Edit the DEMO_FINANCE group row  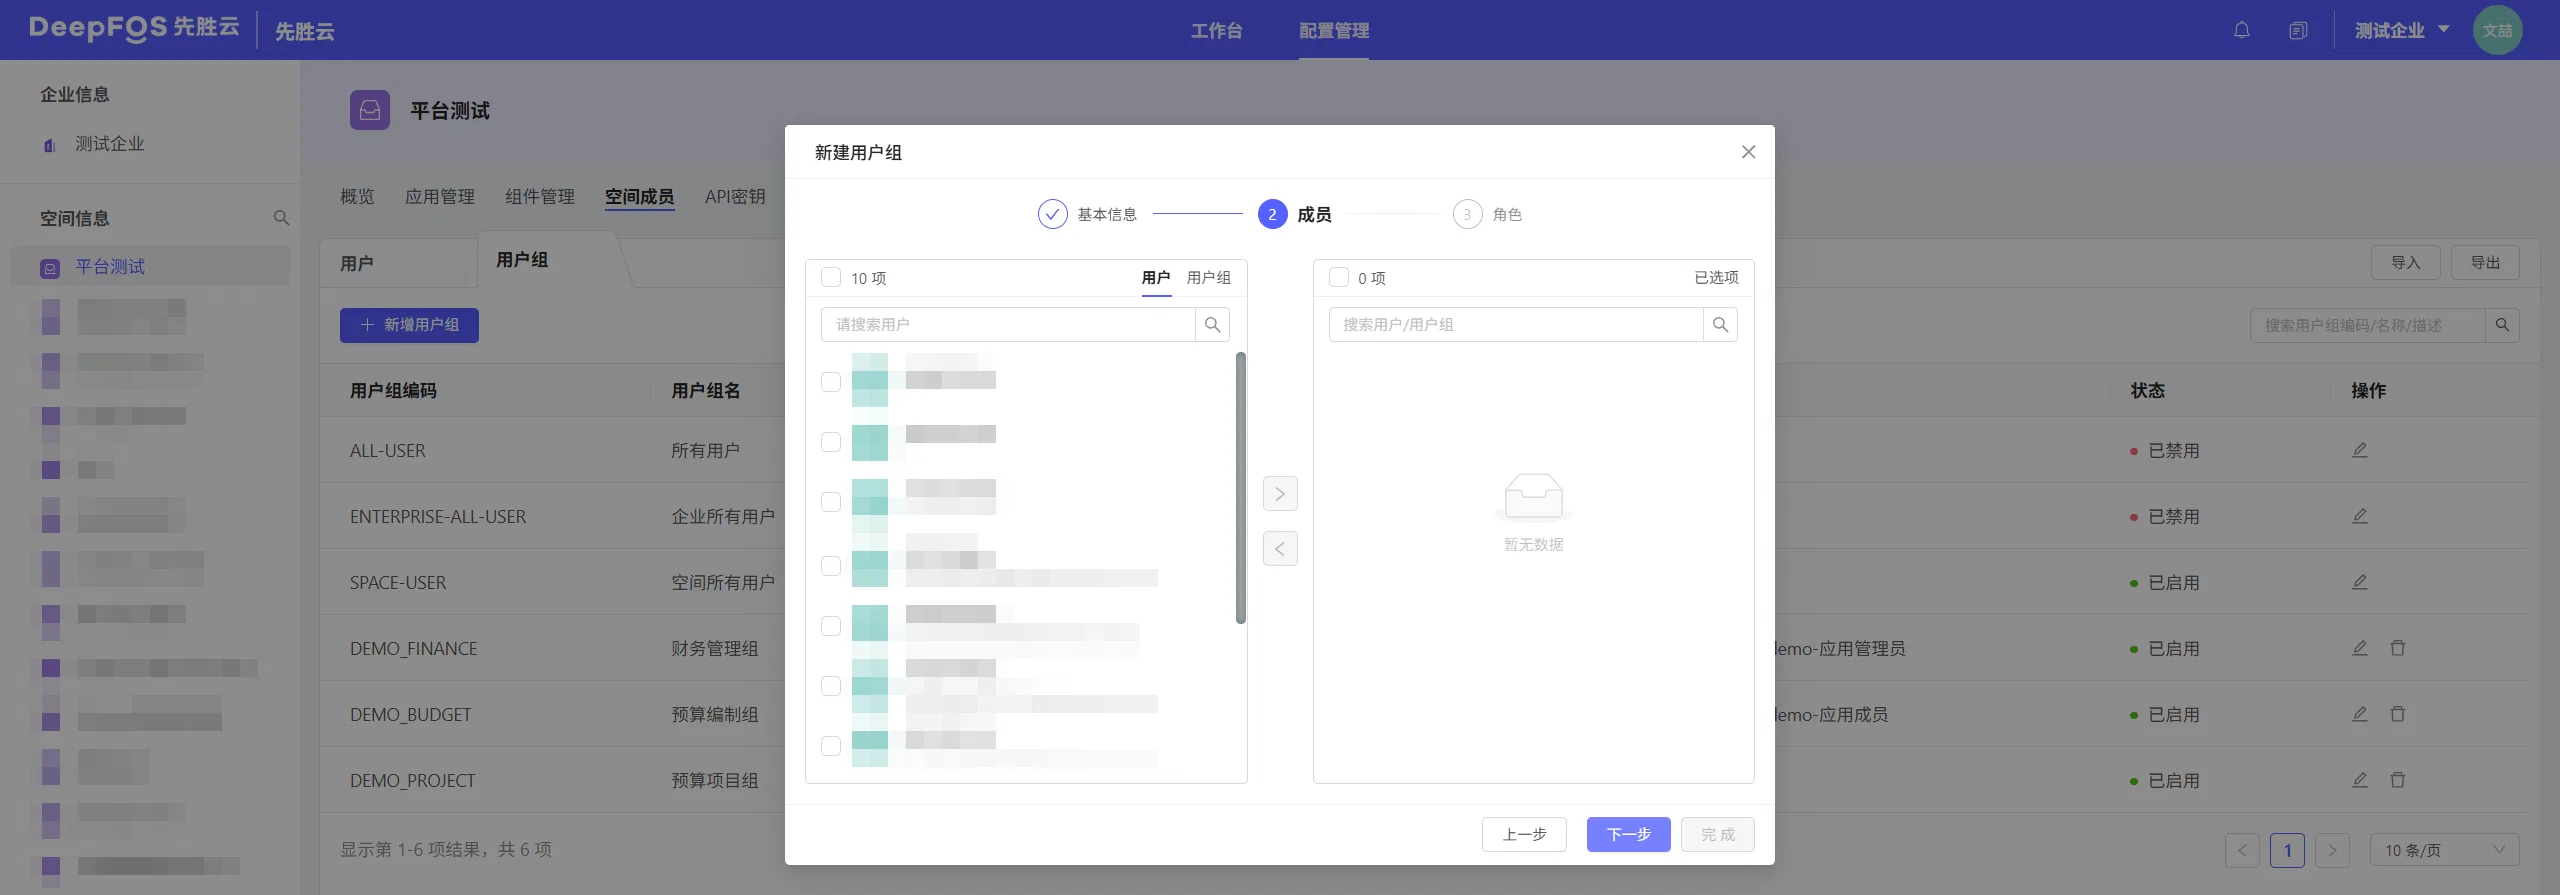click(2359, 648)
